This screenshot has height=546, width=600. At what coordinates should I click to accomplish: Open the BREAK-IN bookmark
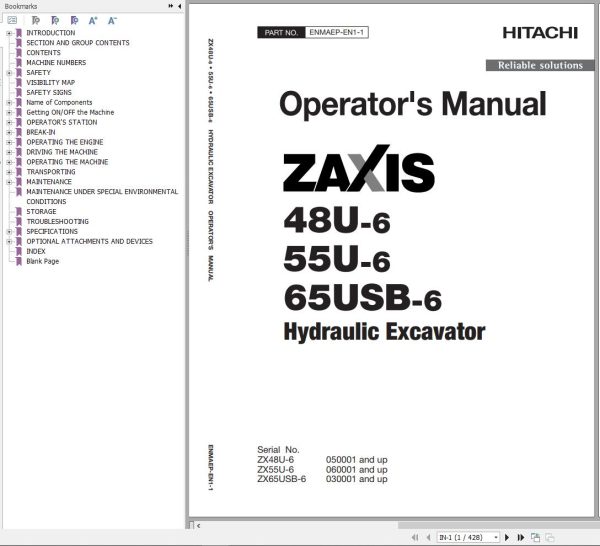41,132
